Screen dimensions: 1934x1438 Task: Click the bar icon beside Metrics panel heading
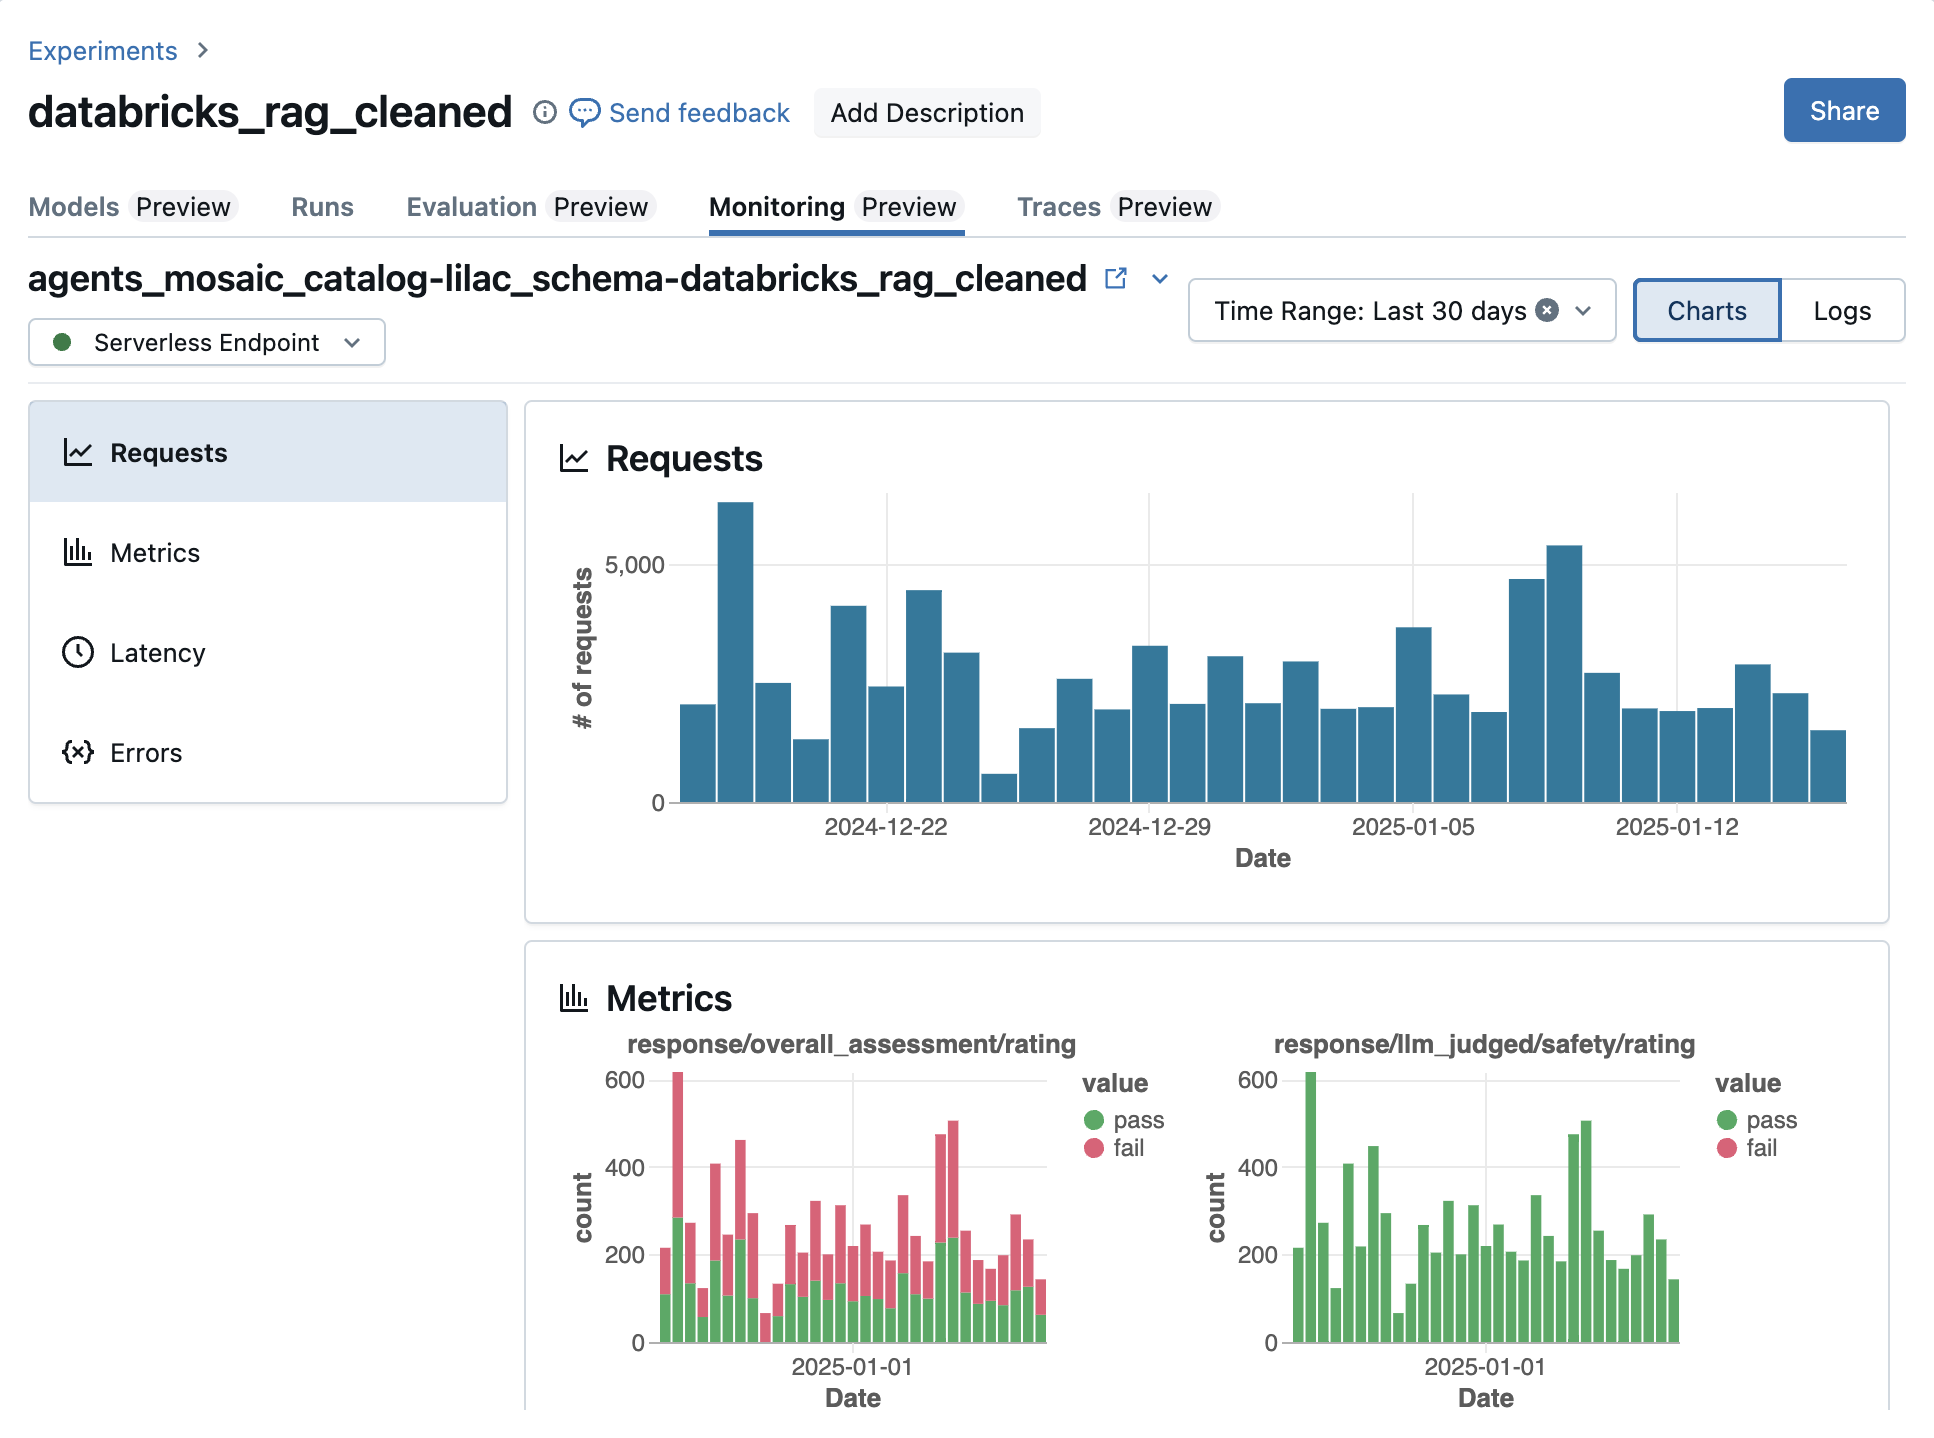click(x=574, y=998)
